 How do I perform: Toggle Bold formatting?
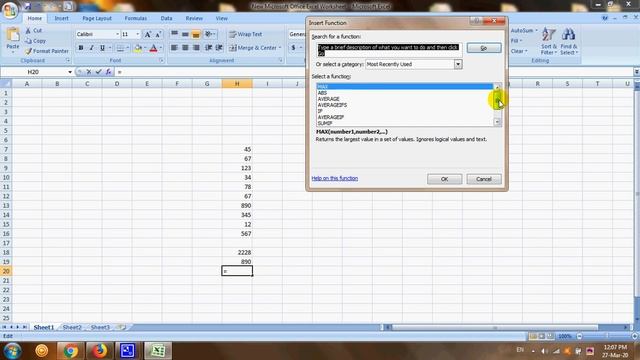coord(81,48)
